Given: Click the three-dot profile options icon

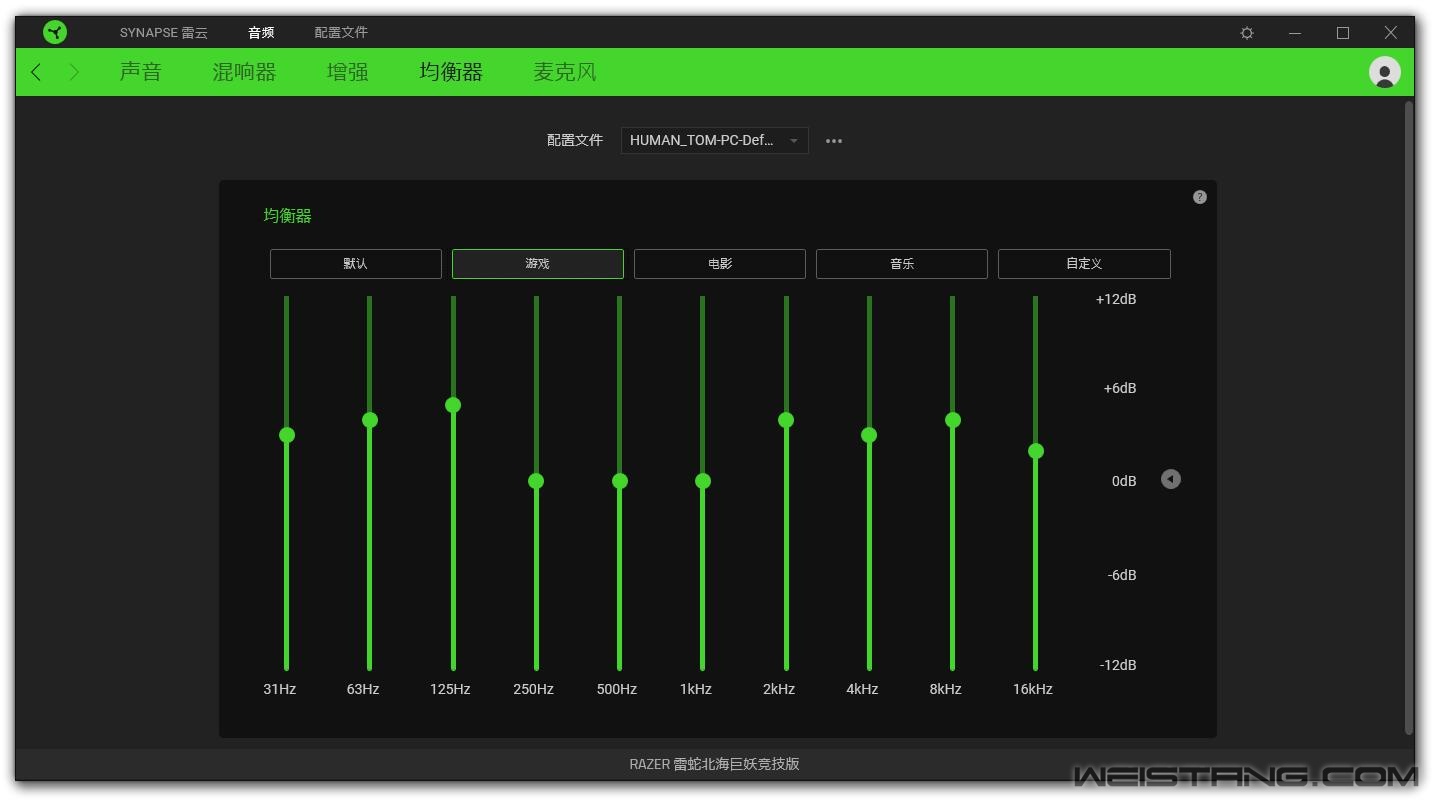Looking at the screenshot, I should [x=834, y=141].
